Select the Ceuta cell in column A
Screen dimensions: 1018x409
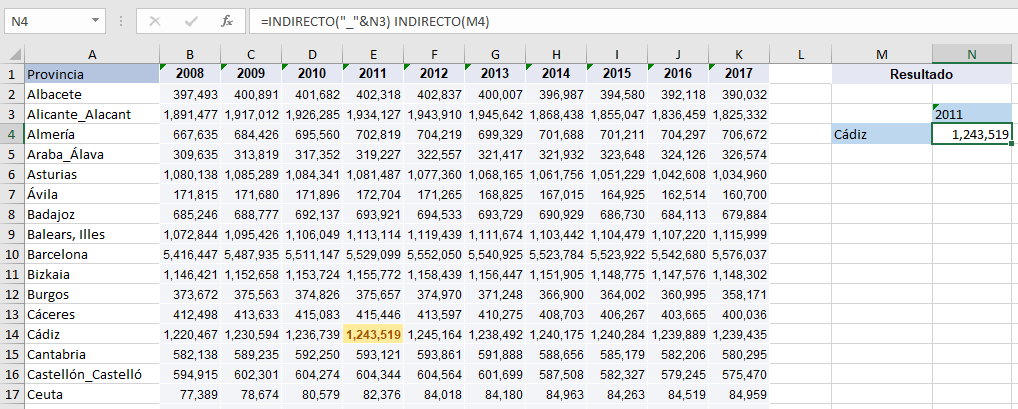tap(91, 394)
